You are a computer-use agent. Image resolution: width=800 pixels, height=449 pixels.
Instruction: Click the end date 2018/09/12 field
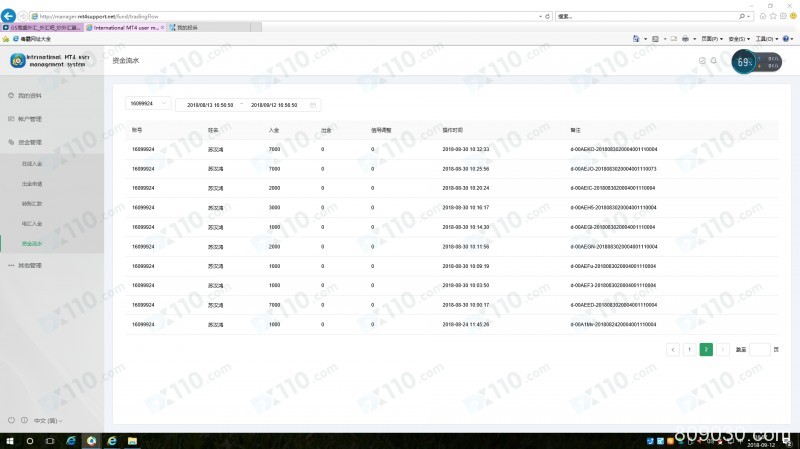(274, 105)
